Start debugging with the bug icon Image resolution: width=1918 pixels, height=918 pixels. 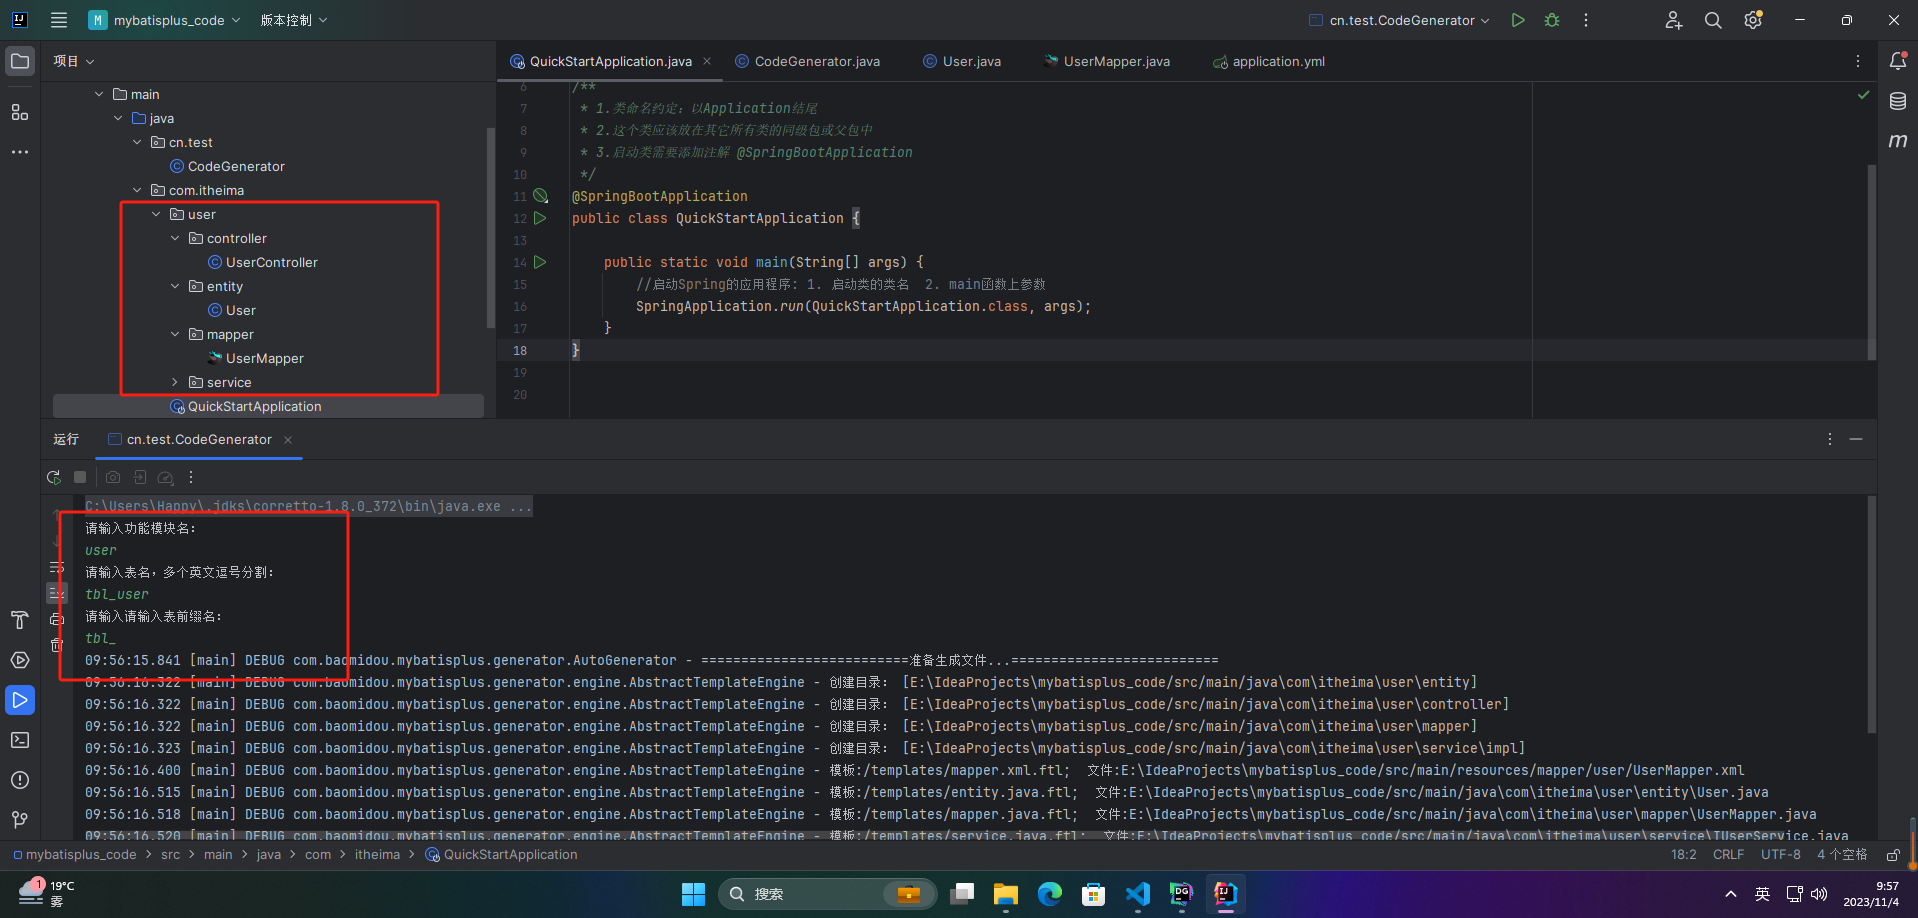pos(1552,20)
